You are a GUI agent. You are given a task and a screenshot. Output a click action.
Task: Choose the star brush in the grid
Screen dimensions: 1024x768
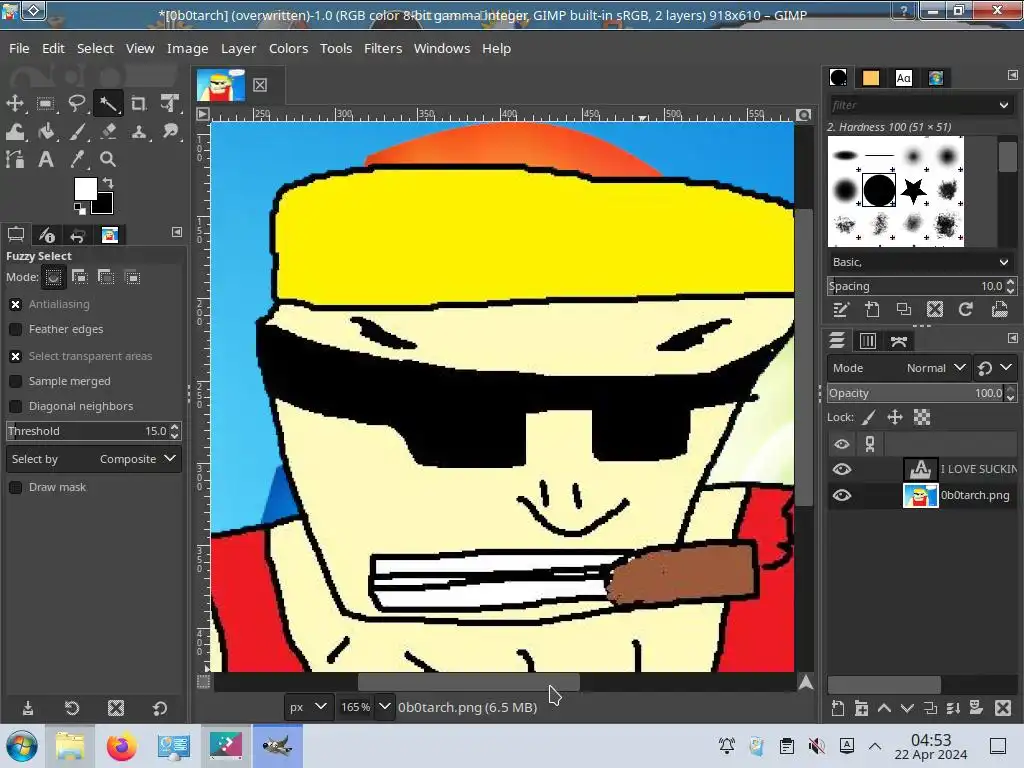(x=913, y=191)
